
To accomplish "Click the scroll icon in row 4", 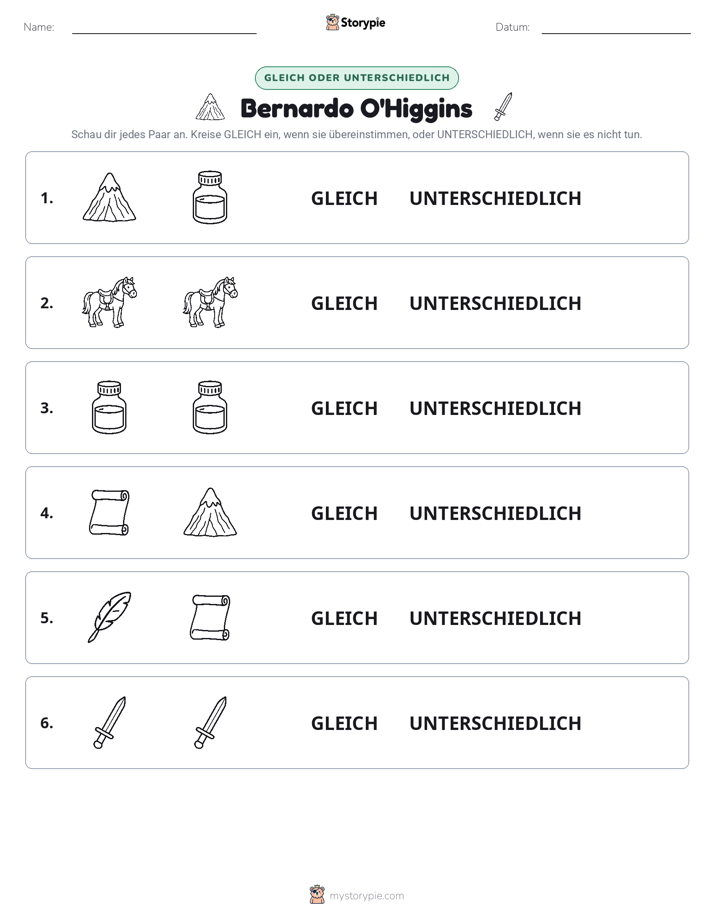I will tap(110, 513).
